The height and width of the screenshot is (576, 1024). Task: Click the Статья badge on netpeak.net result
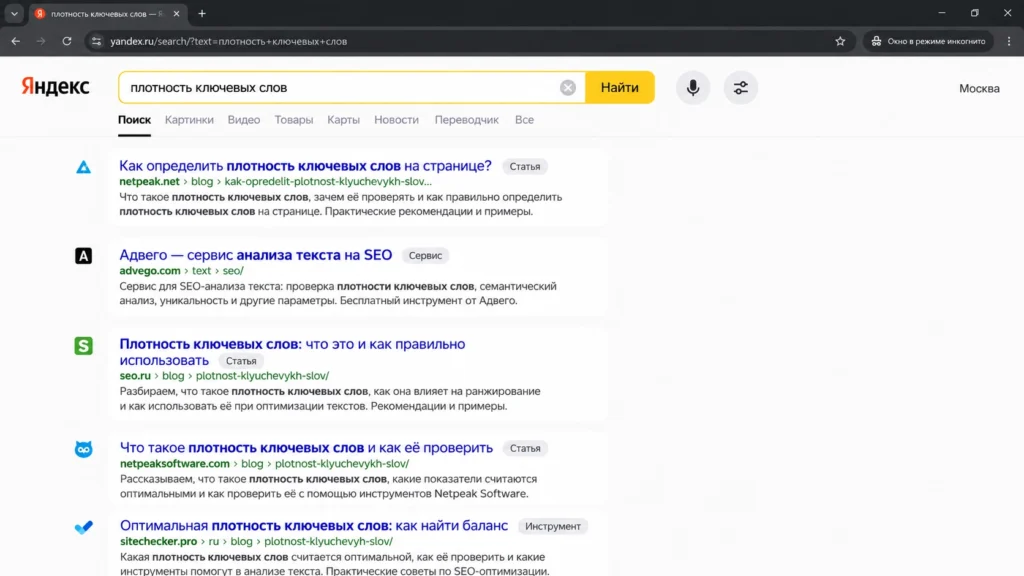coord(525,167)
